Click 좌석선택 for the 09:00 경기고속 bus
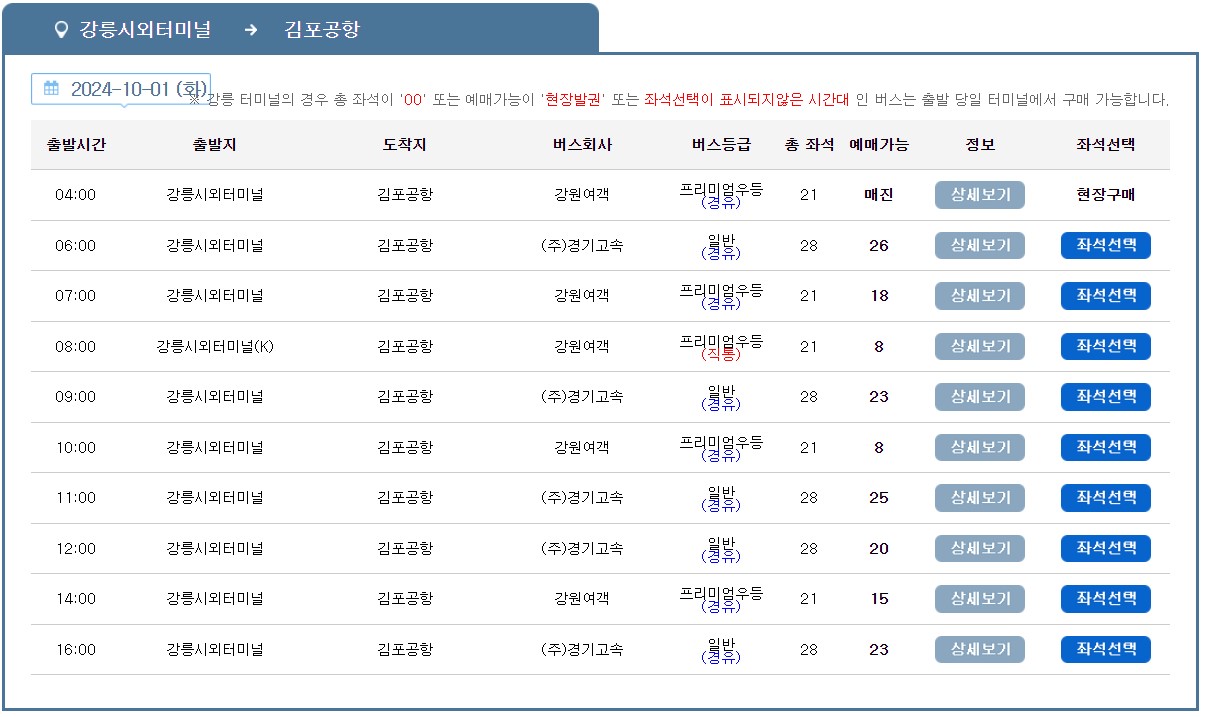1208x717 pixels. point(1105,396)
